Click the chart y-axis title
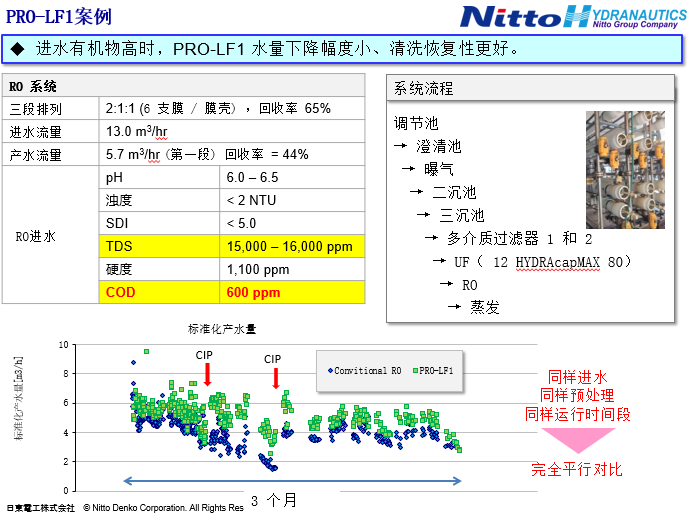Screen dimensions: 689x515 tap(18, 399)
